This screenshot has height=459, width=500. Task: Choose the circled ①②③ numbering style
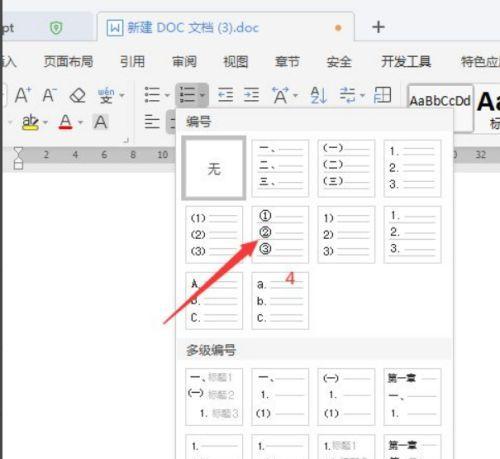pyautogui.click(x=280, y=234)
